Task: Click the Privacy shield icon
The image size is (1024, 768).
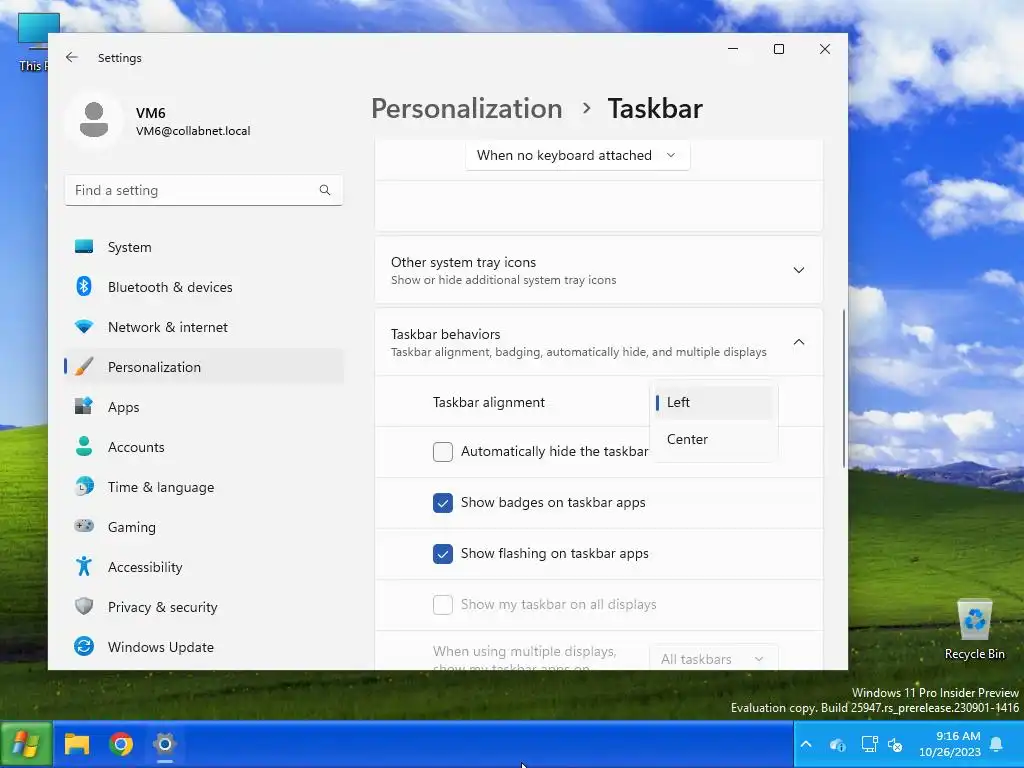Action: coord(84,607)
